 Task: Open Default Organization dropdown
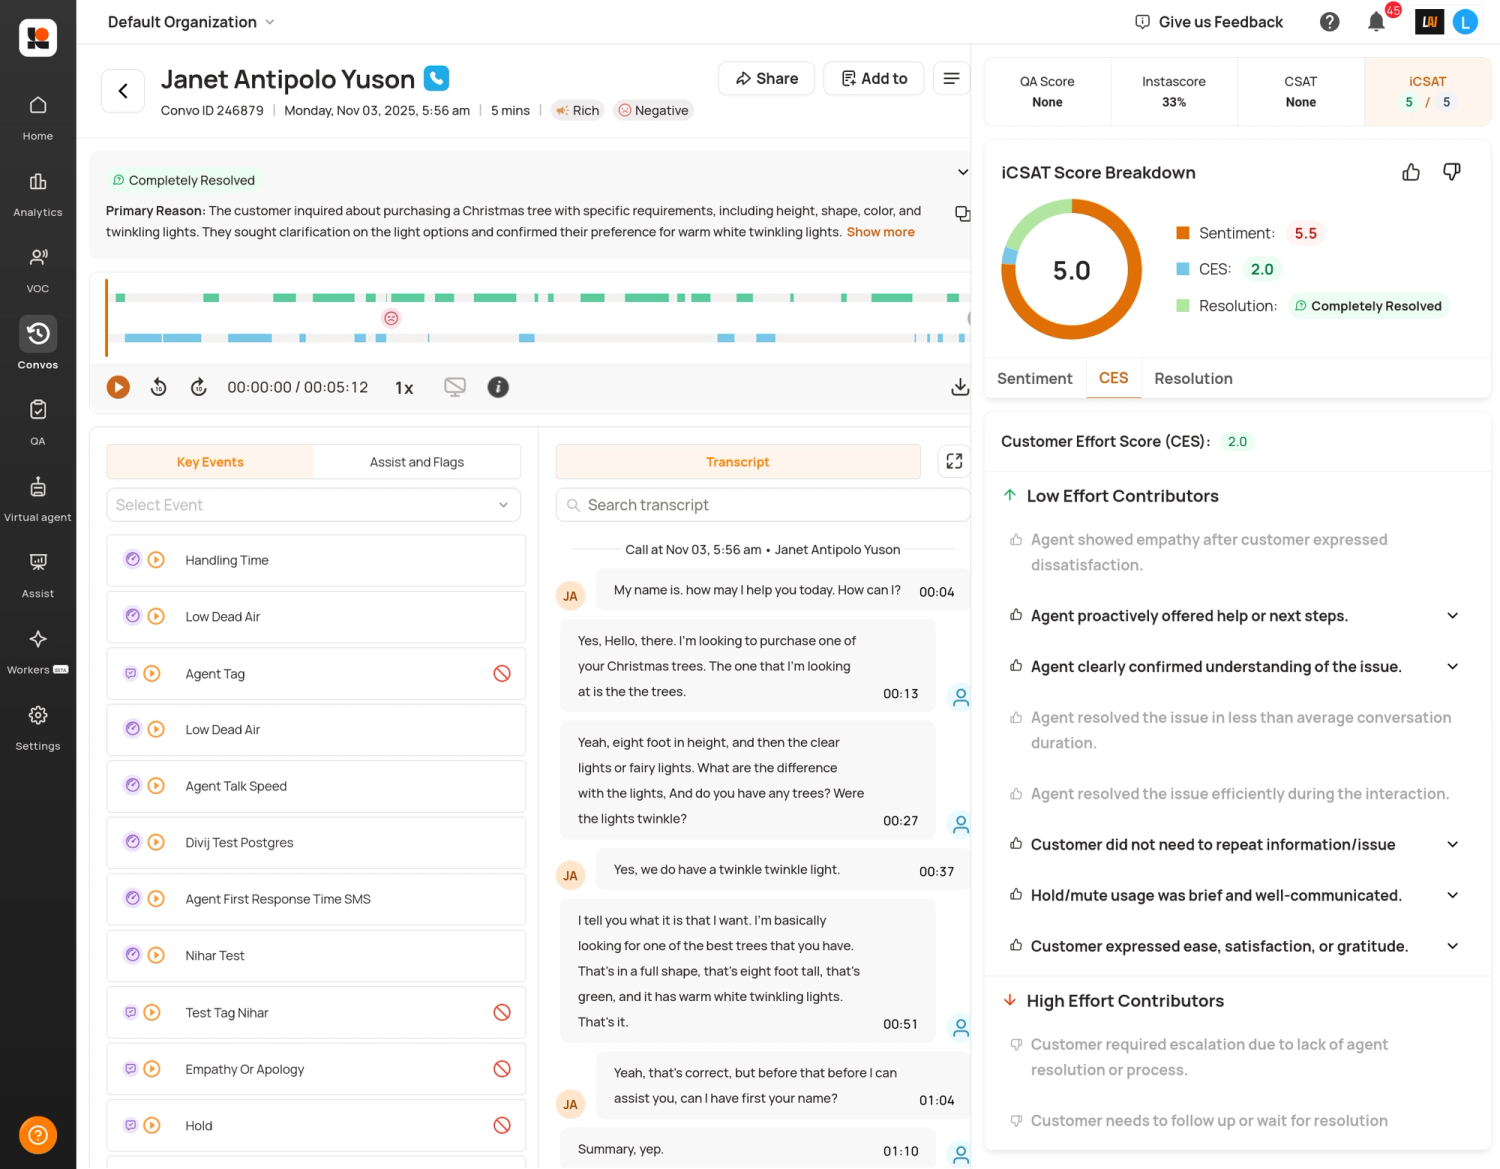191,22
